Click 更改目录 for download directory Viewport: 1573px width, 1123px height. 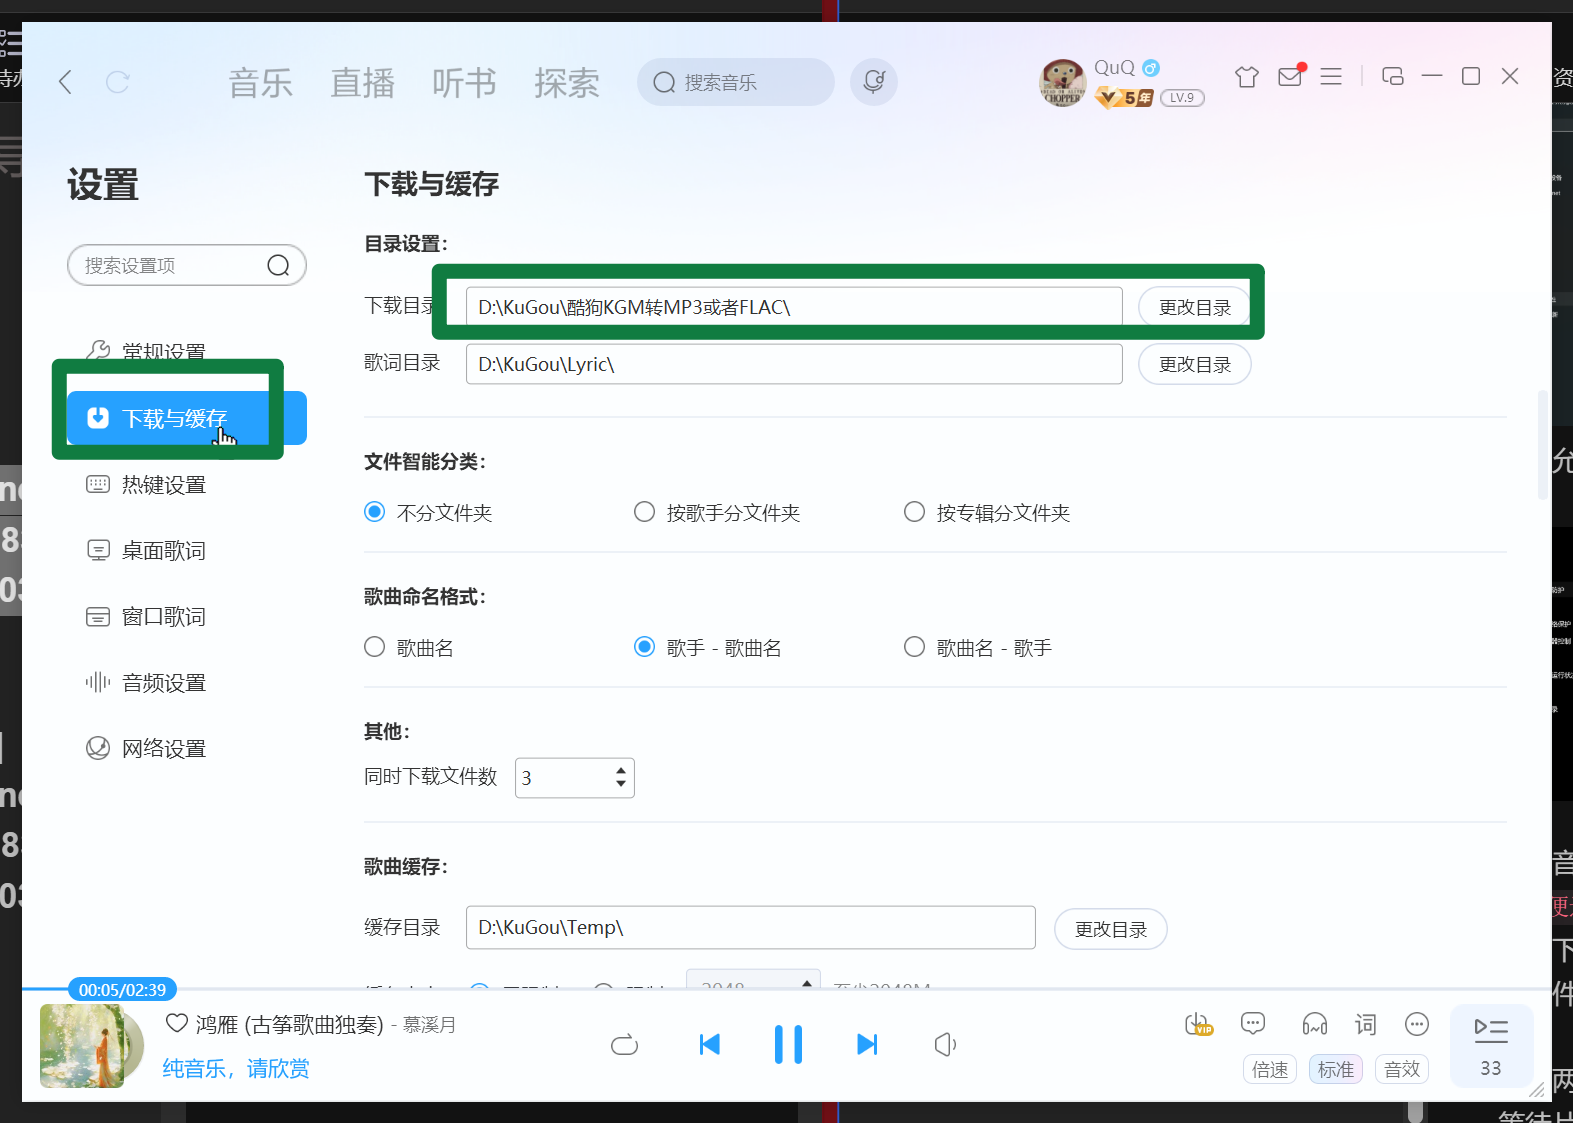coord(1195,307)
